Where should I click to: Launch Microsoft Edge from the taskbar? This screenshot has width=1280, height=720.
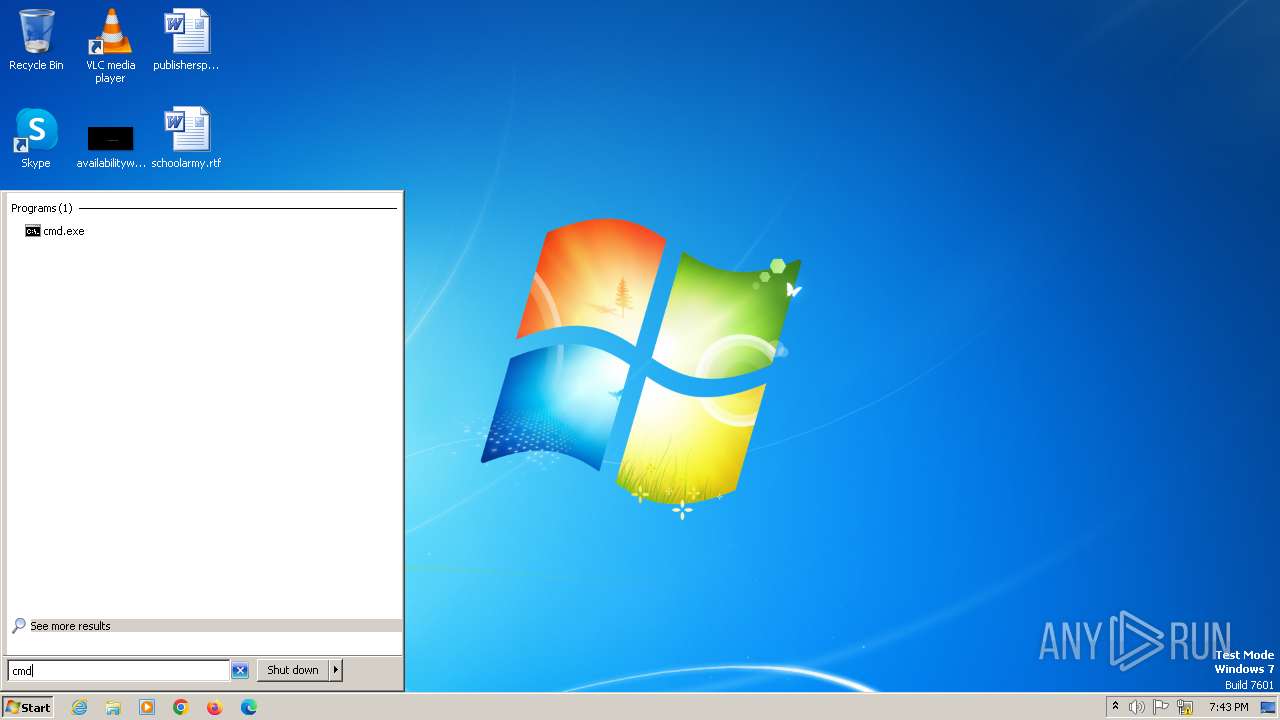coord(249,707)
